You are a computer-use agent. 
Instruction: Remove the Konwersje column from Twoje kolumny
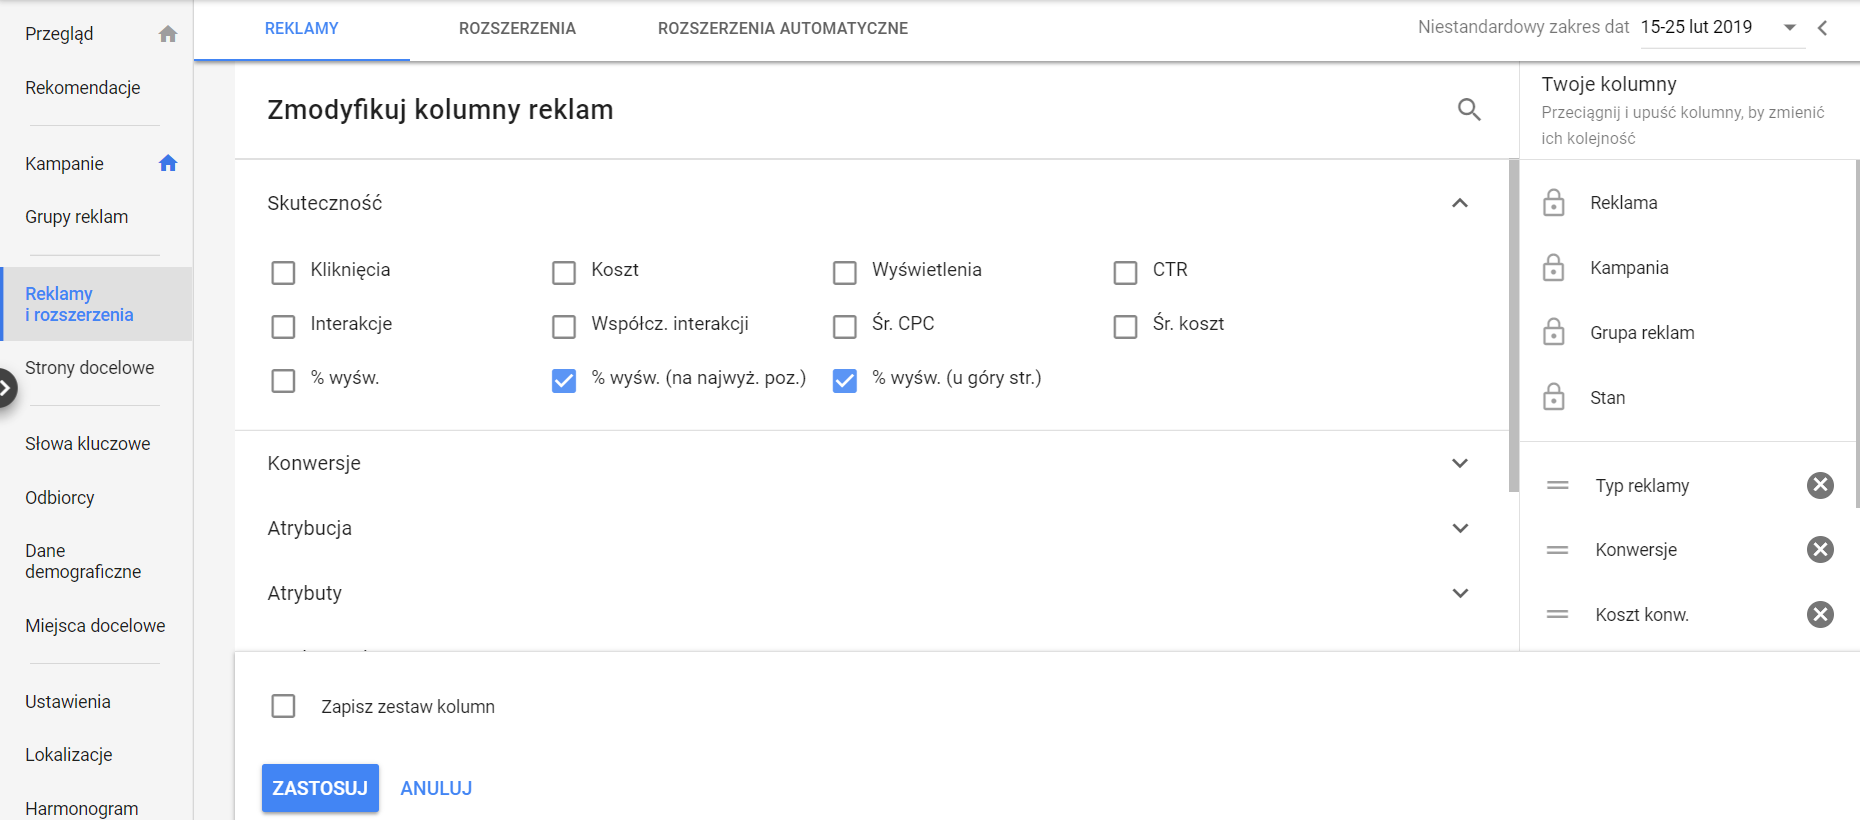click(x=1820, y=549)
